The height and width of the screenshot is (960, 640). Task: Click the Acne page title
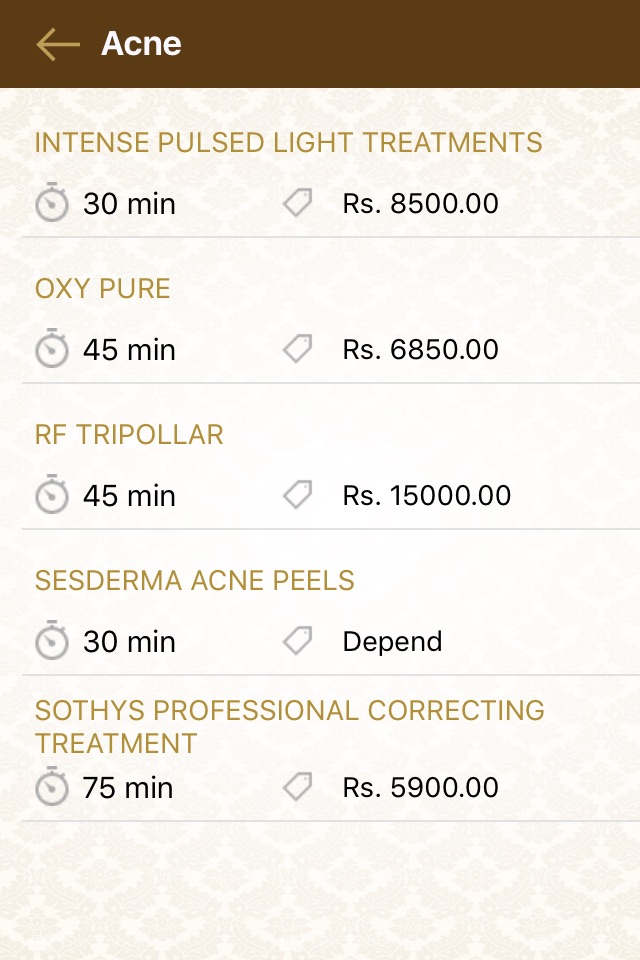point(141,44)
